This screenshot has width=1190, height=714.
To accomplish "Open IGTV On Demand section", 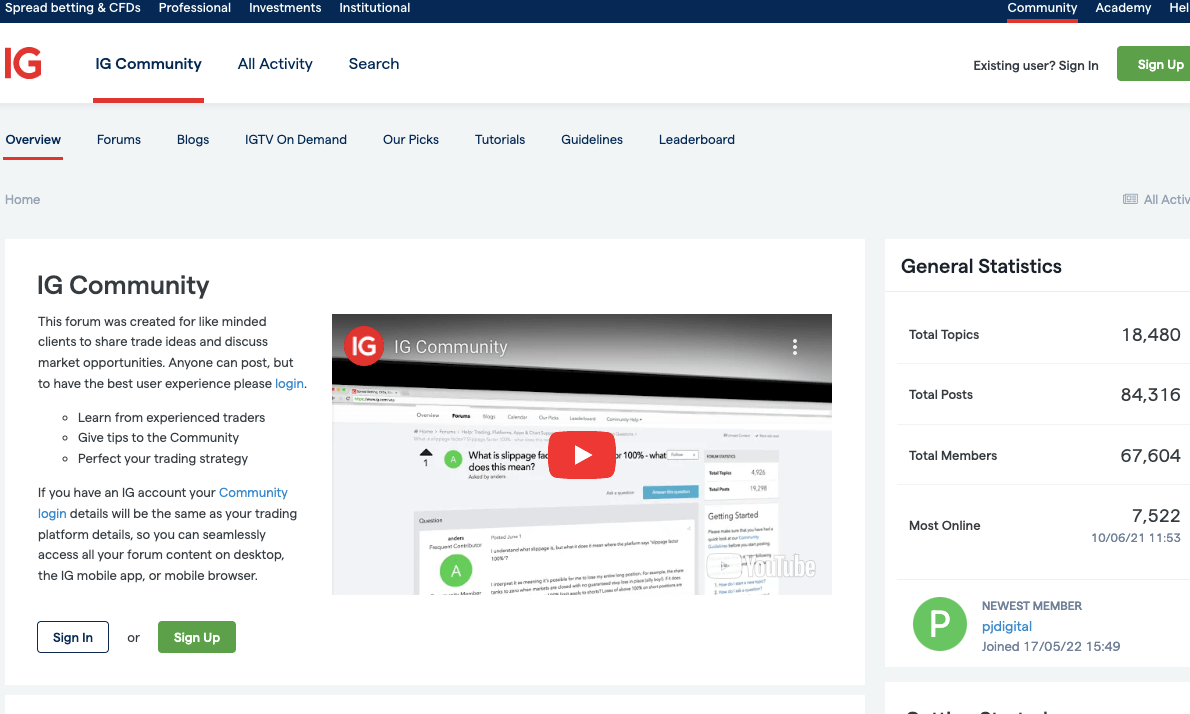I will [x=295, y=140].
